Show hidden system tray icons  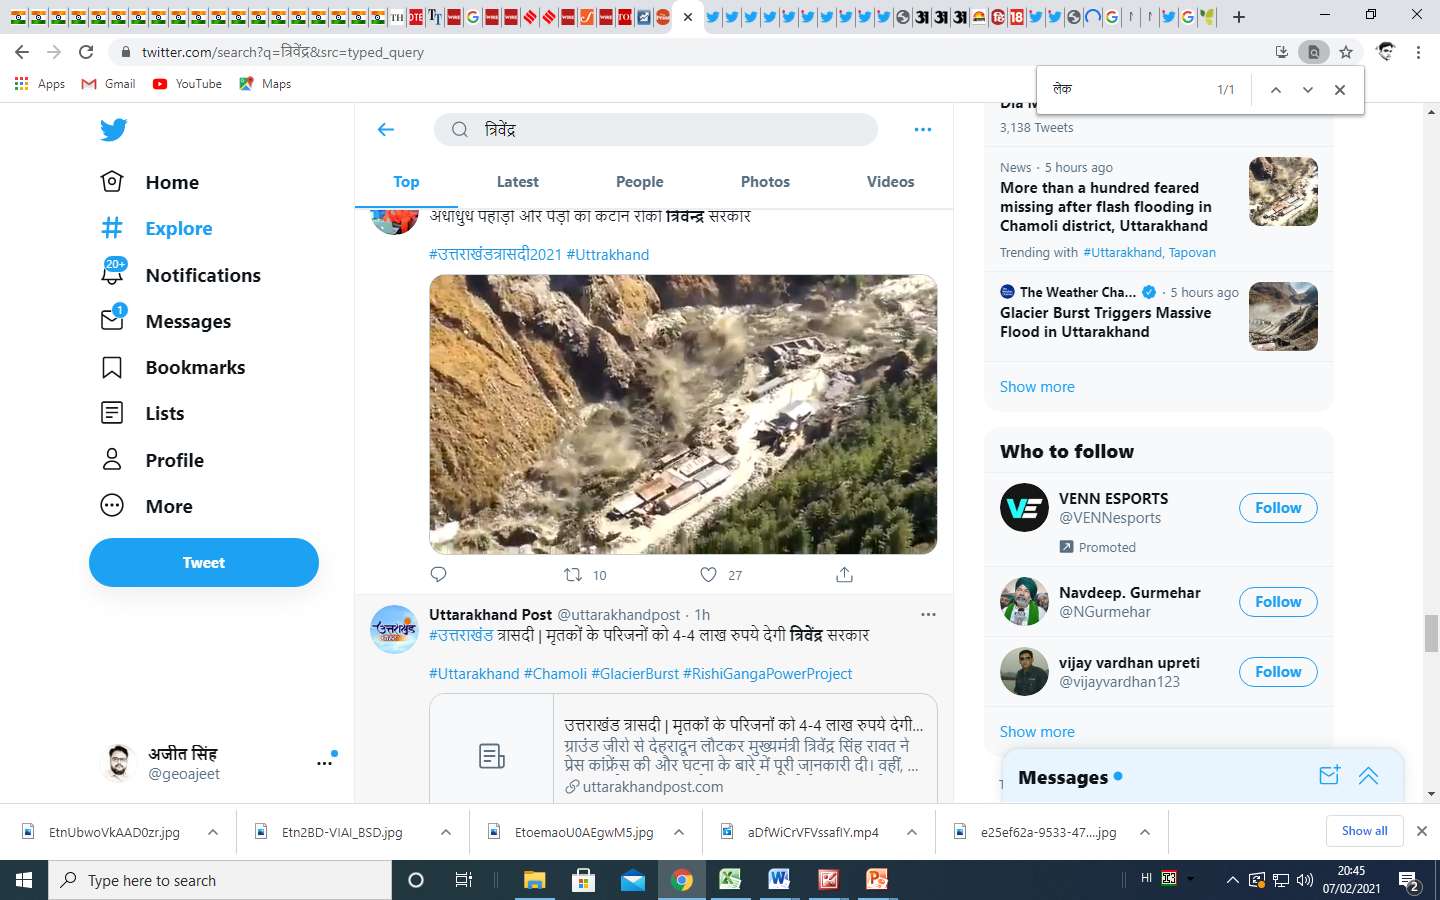click(x=1232, y=880)
